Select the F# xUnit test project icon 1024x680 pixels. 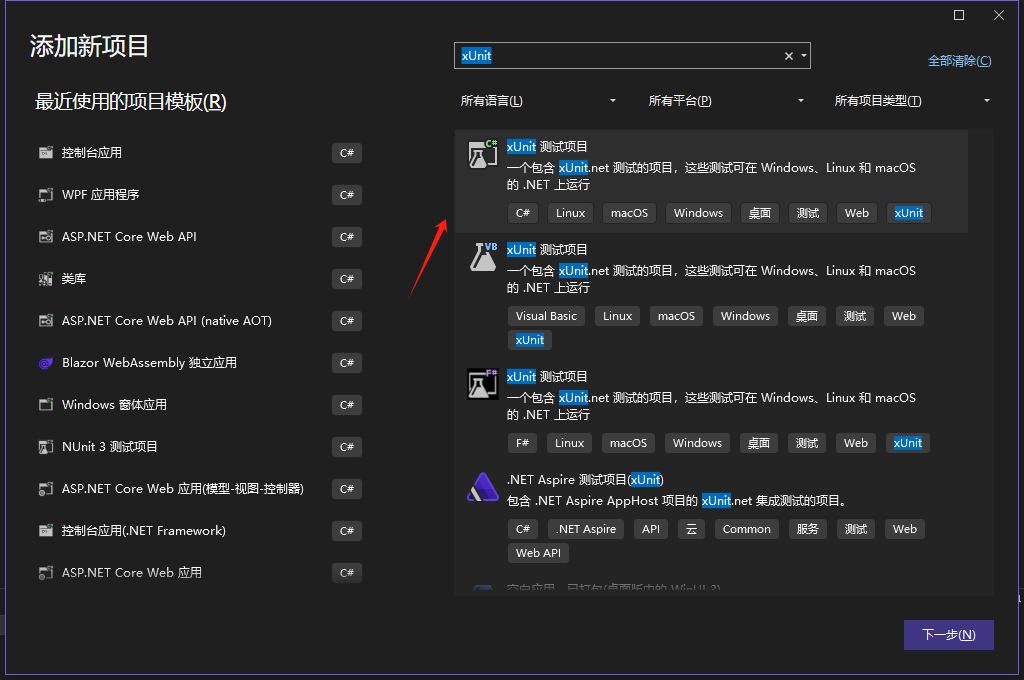(x=483, y=384)
